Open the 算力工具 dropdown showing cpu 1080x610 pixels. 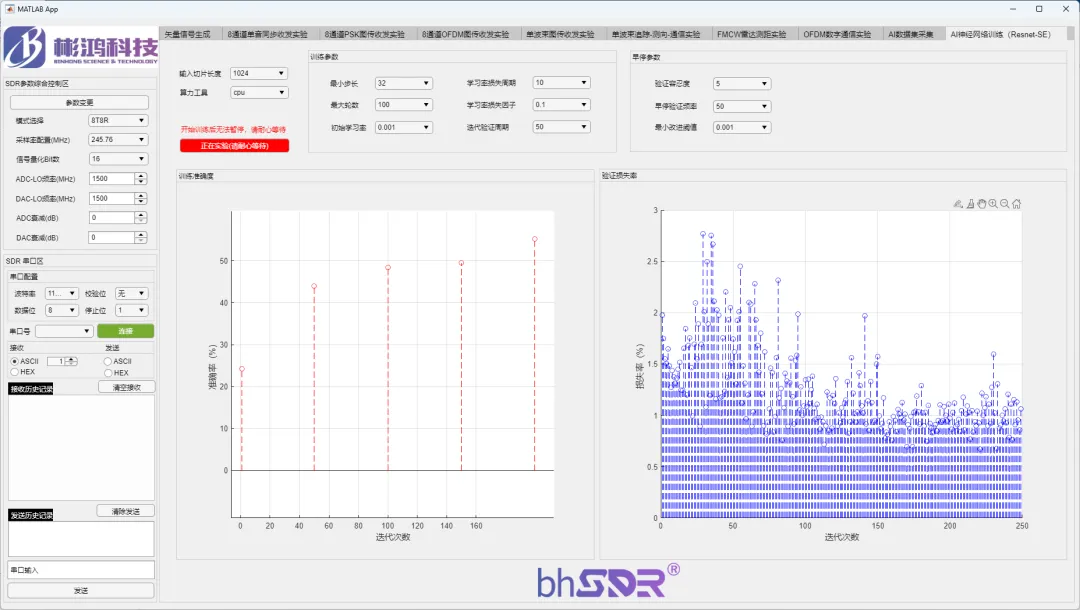point(259,92)
